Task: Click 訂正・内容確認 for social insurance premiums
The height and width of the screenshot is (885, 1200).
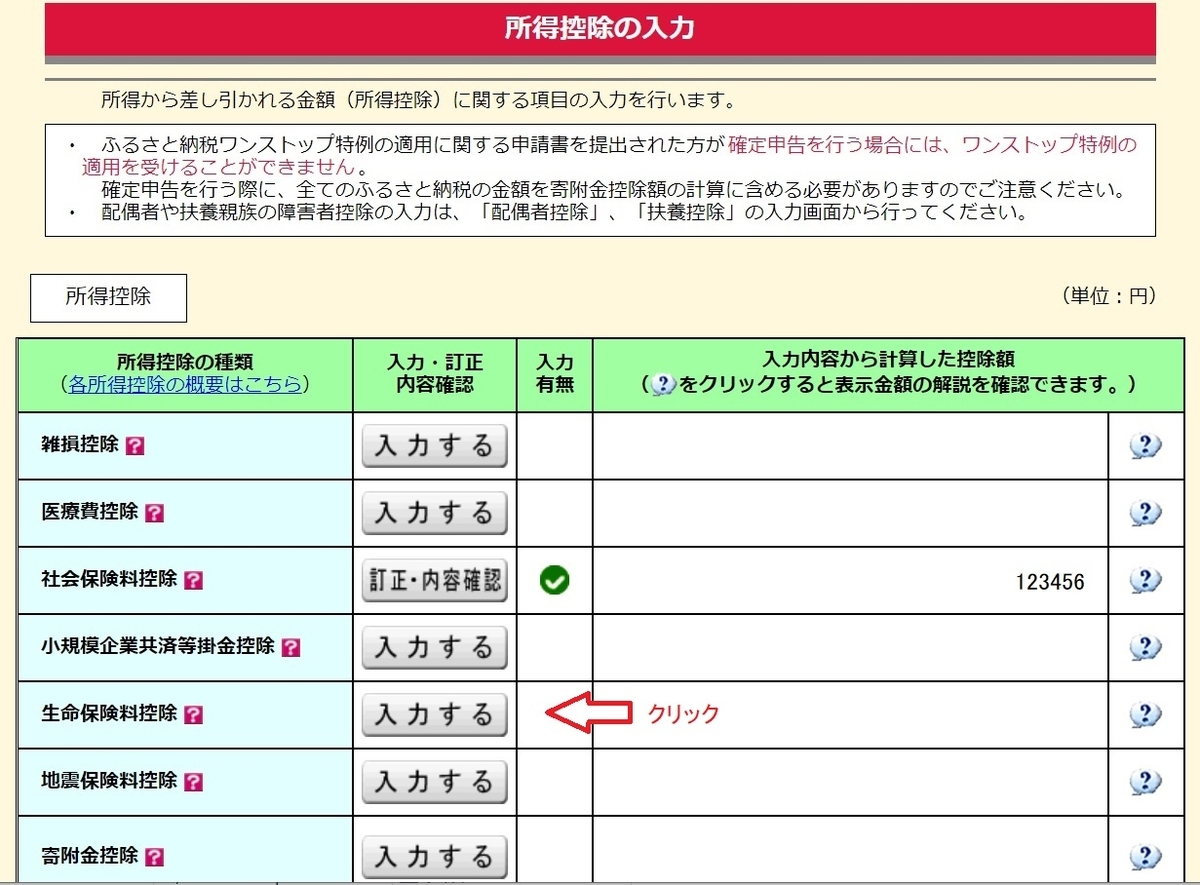Action: (x=434, y=580)
